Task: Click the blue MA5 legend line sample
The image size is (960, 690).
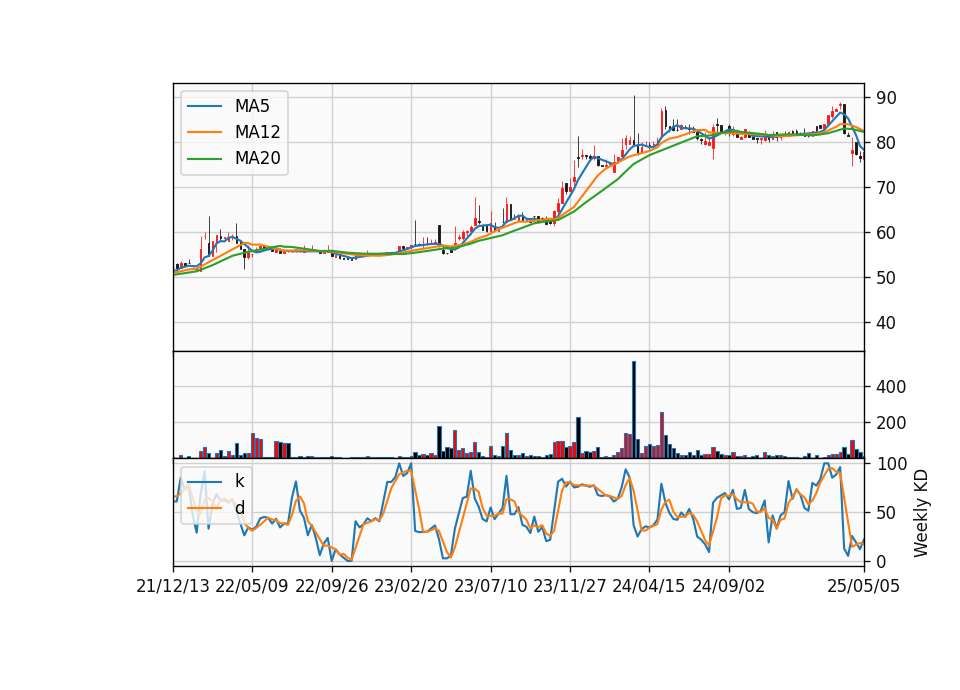Action: (204, 106)
